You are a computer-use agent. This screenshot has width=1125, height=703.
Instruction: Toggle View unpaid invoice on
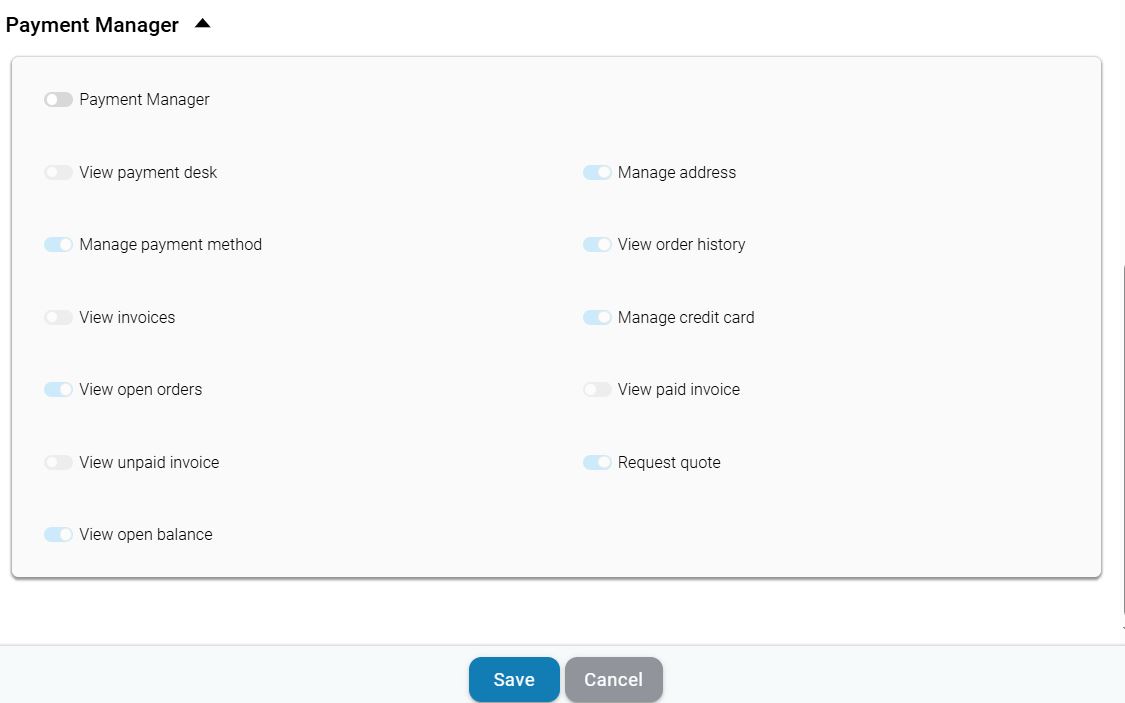tap(58, 463)
